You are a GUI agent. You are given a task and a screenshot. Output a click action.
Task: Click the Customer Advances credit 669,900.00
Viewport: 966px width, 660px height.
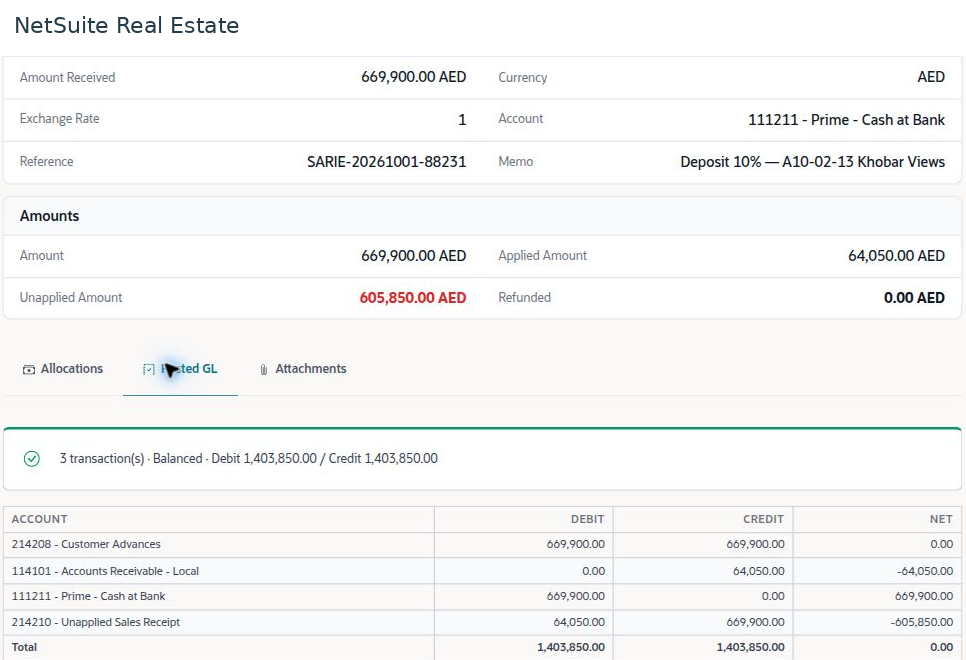coord(755,545)
